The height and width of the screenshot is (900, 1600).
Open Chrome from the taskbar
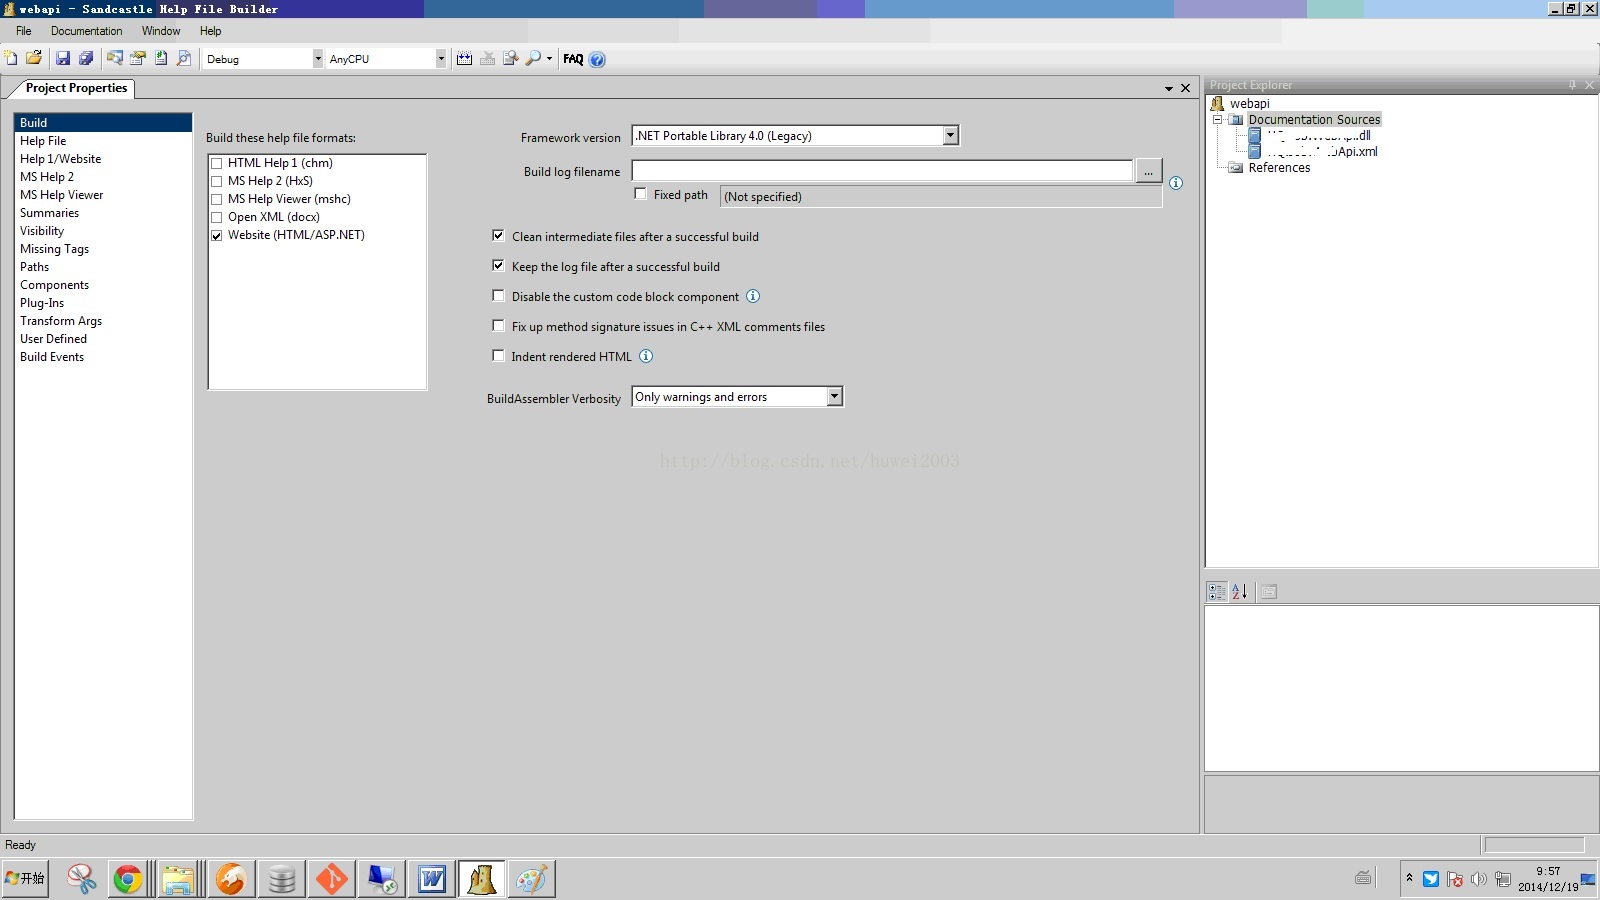128,879
